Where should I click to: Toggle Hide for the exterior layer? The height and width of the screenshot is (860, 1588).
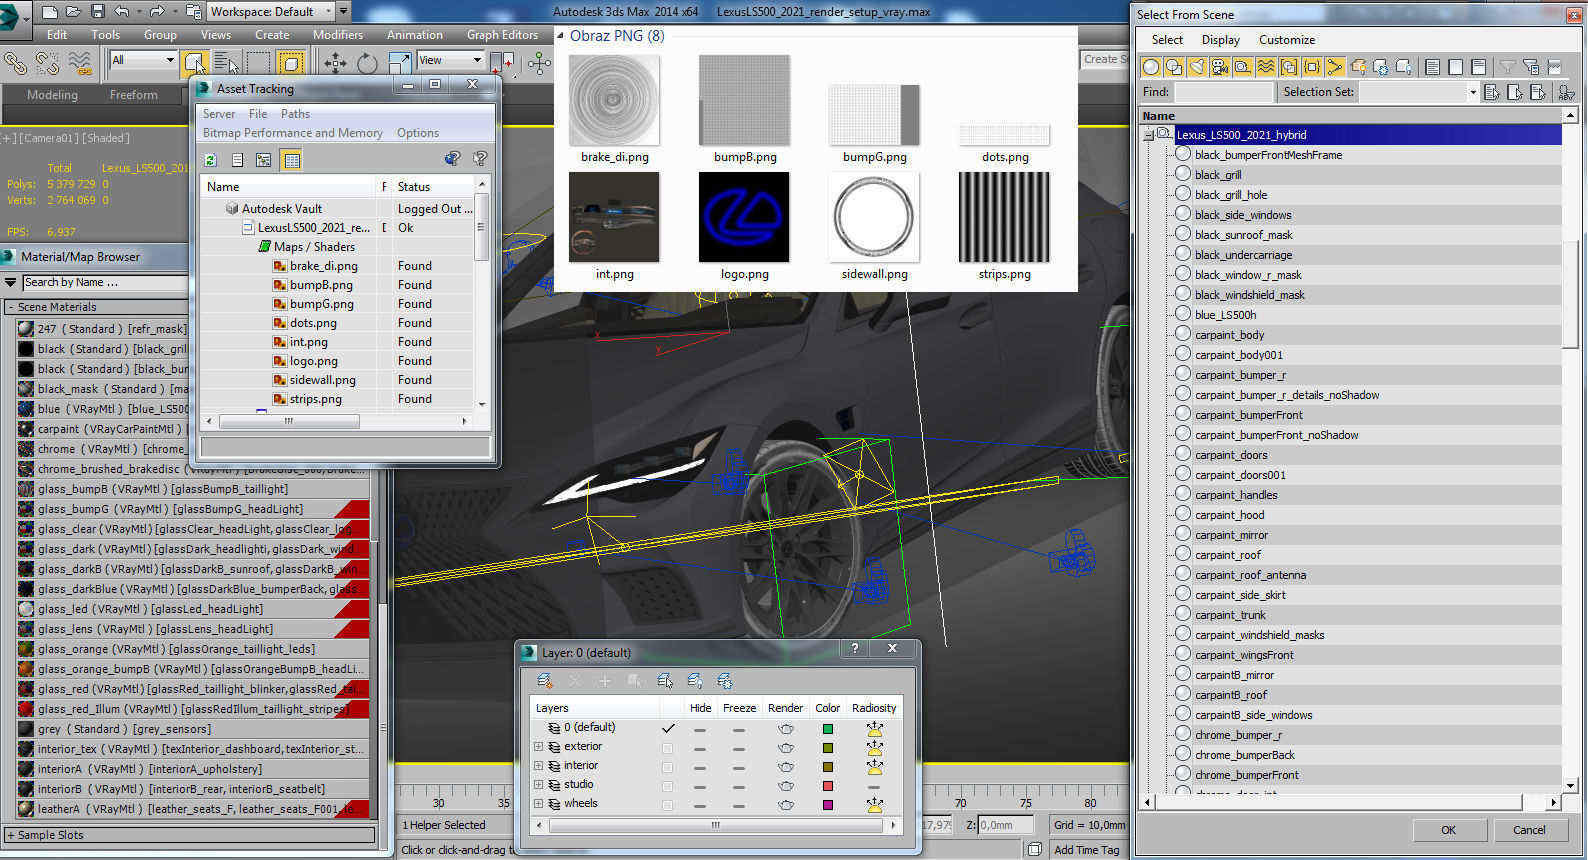pos(700,748)
